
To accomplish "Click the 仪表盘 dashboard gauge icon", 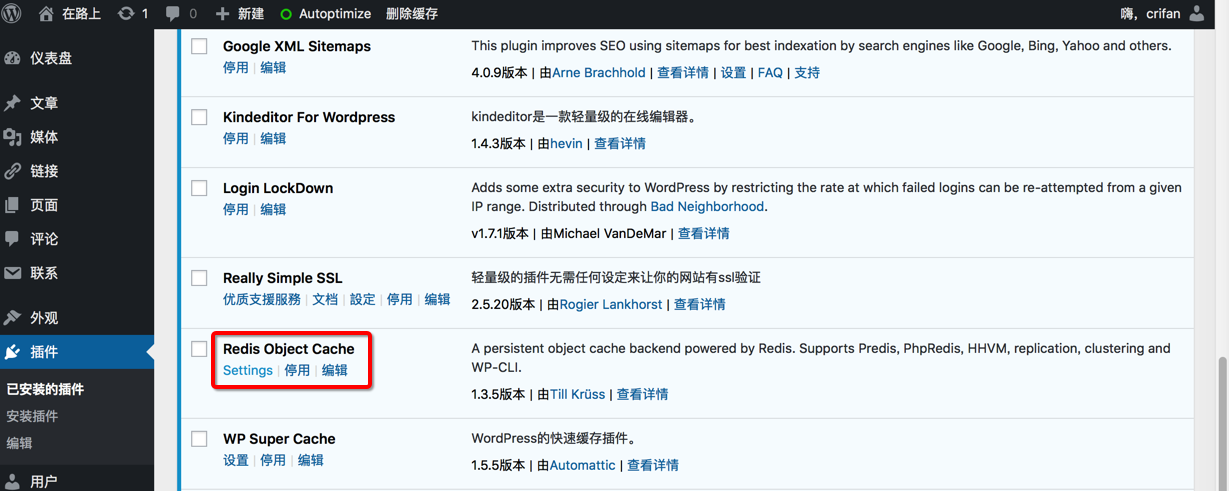I will click(x=13, y=58).
